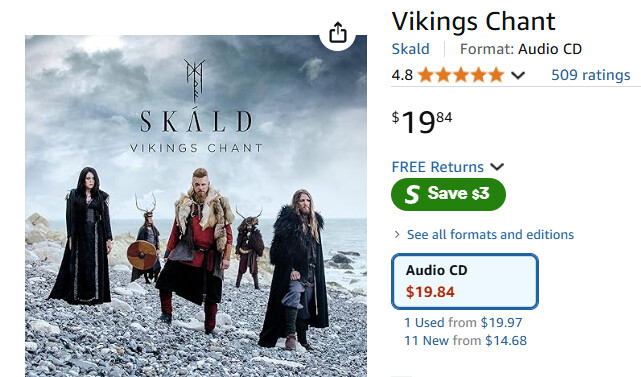Open the Skald artist link
641x377 pixels.
(x=410, y=49)
